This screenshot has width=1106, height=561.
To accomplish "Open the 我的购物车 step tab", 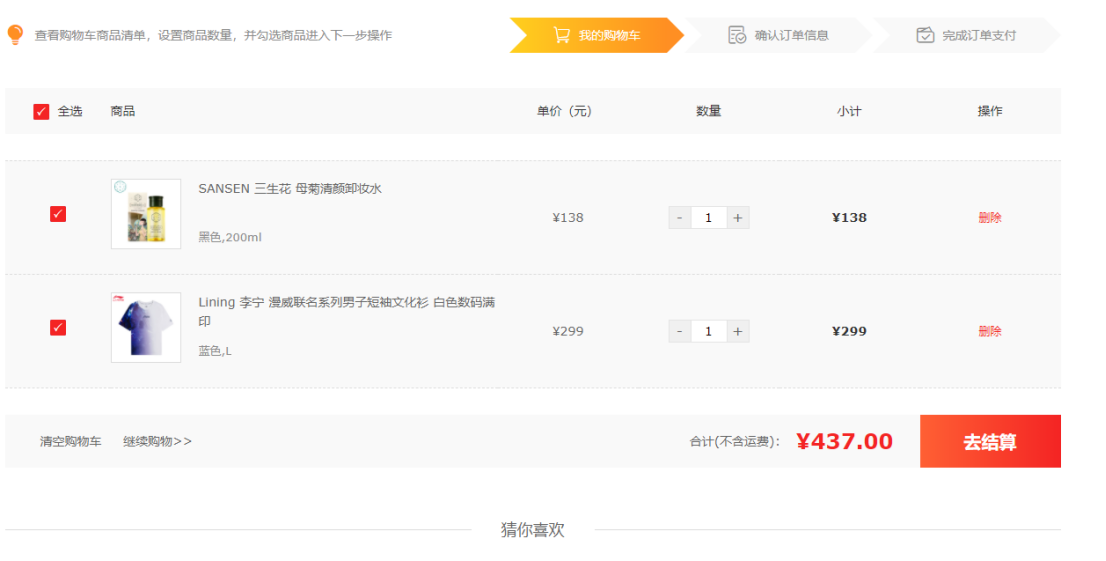I will 609,35.
